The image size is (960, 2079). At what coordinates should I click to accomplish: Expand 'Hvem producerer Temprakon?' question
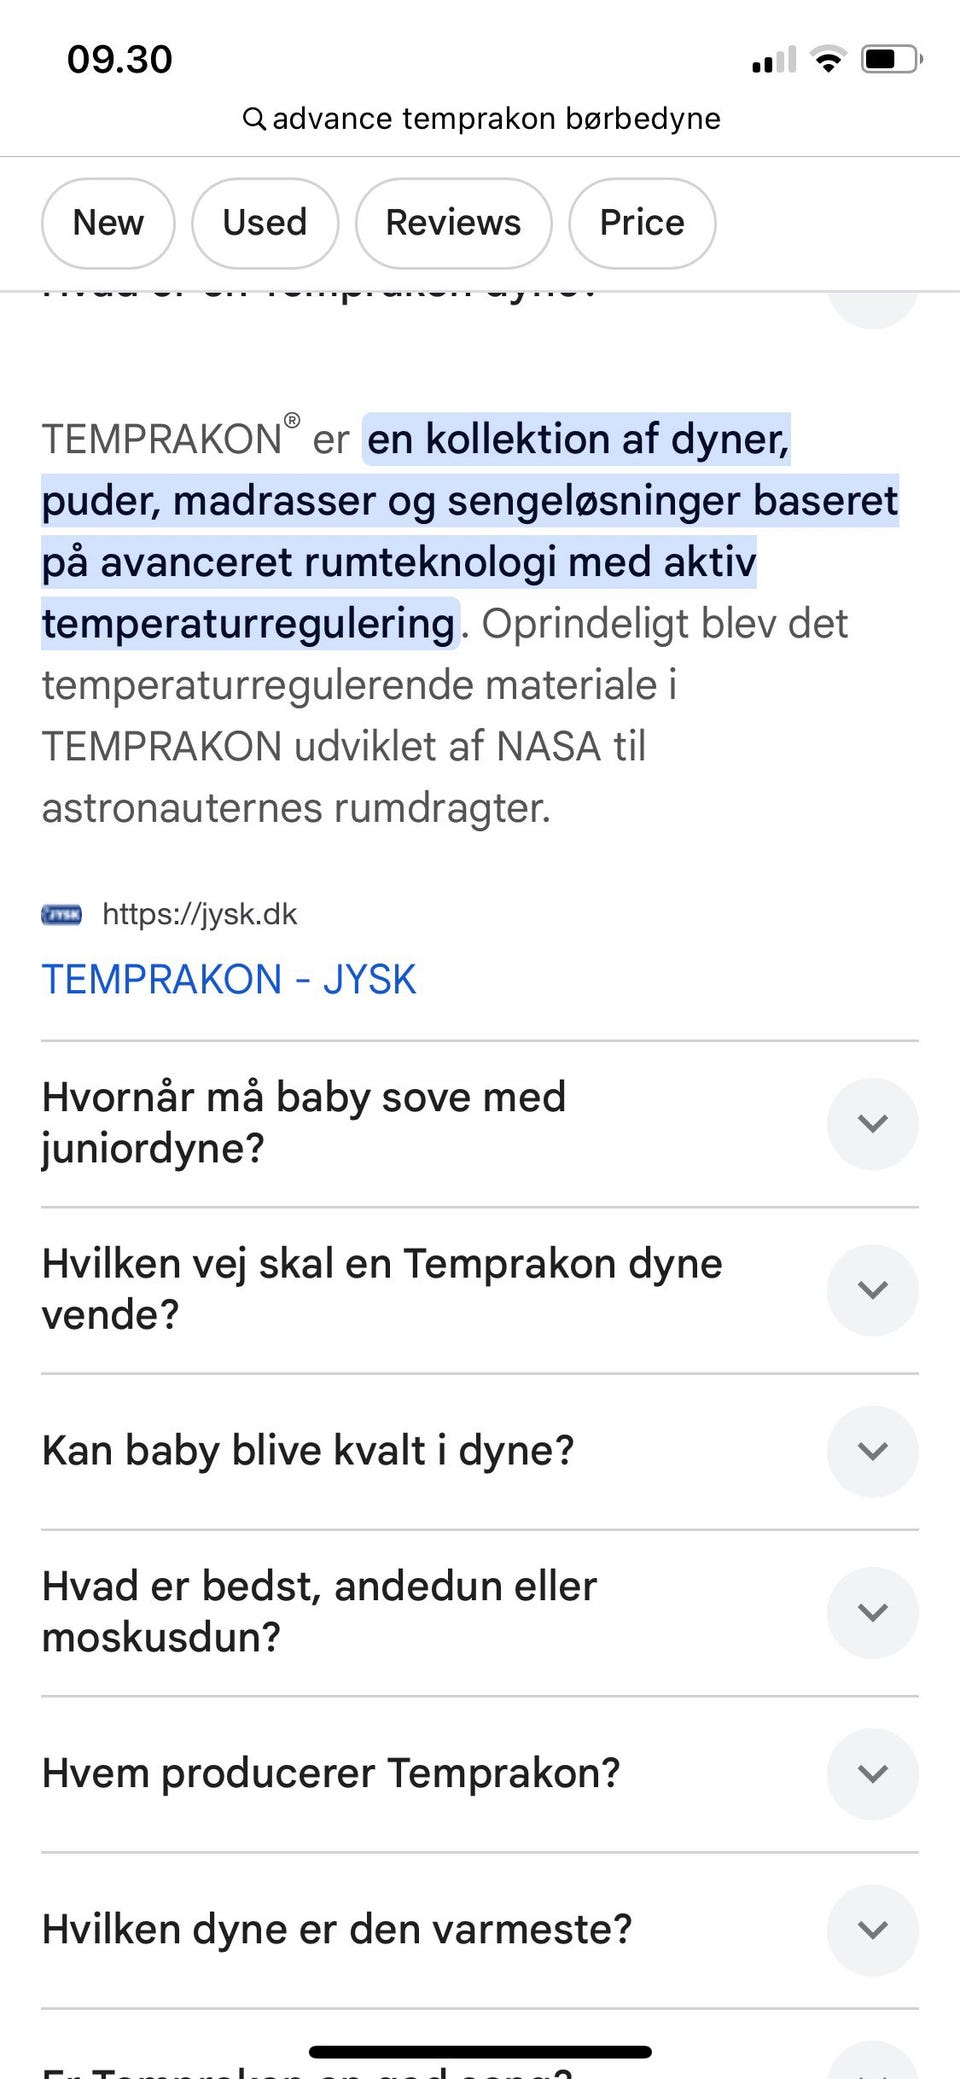click(x=872, y=1773)
